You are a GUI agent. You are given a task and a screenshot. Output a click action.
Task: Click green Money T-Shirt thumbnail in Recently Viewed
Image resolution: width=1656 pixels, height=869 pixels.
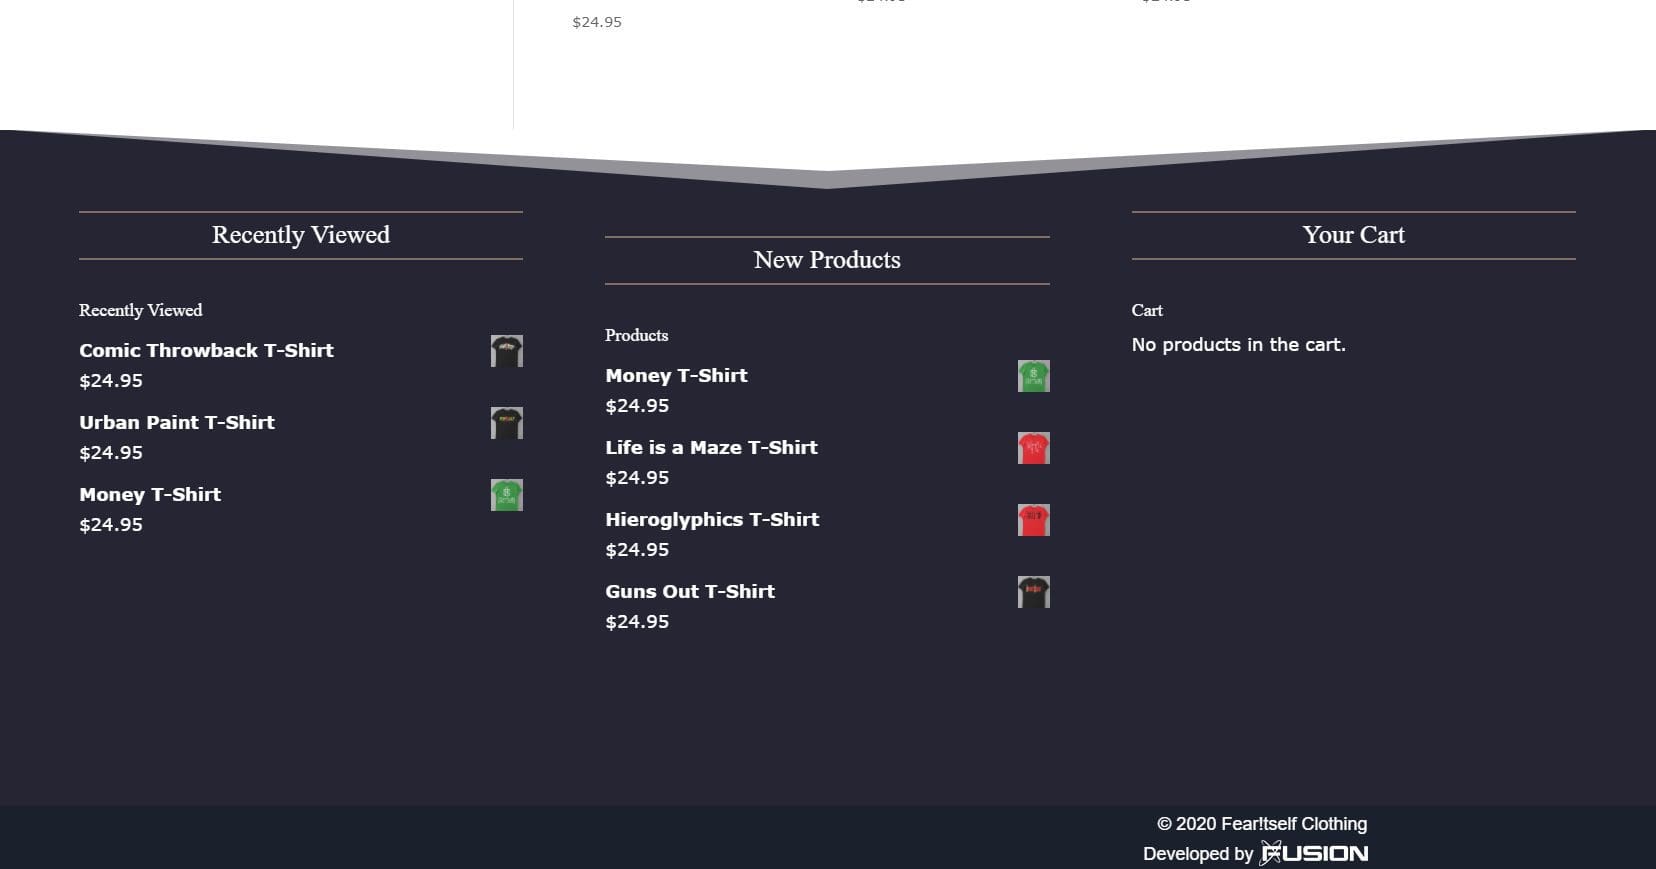tap(506, 495)
